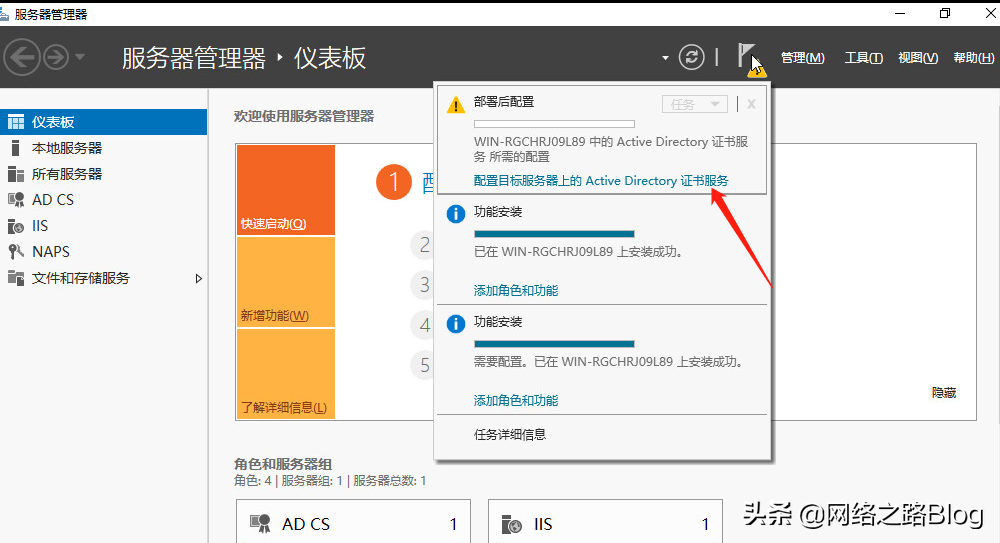Viewport: 1000px width, 543px height.
Task: Click the 任务 dropdown in notification panel
Action: (x=695, y=104)
